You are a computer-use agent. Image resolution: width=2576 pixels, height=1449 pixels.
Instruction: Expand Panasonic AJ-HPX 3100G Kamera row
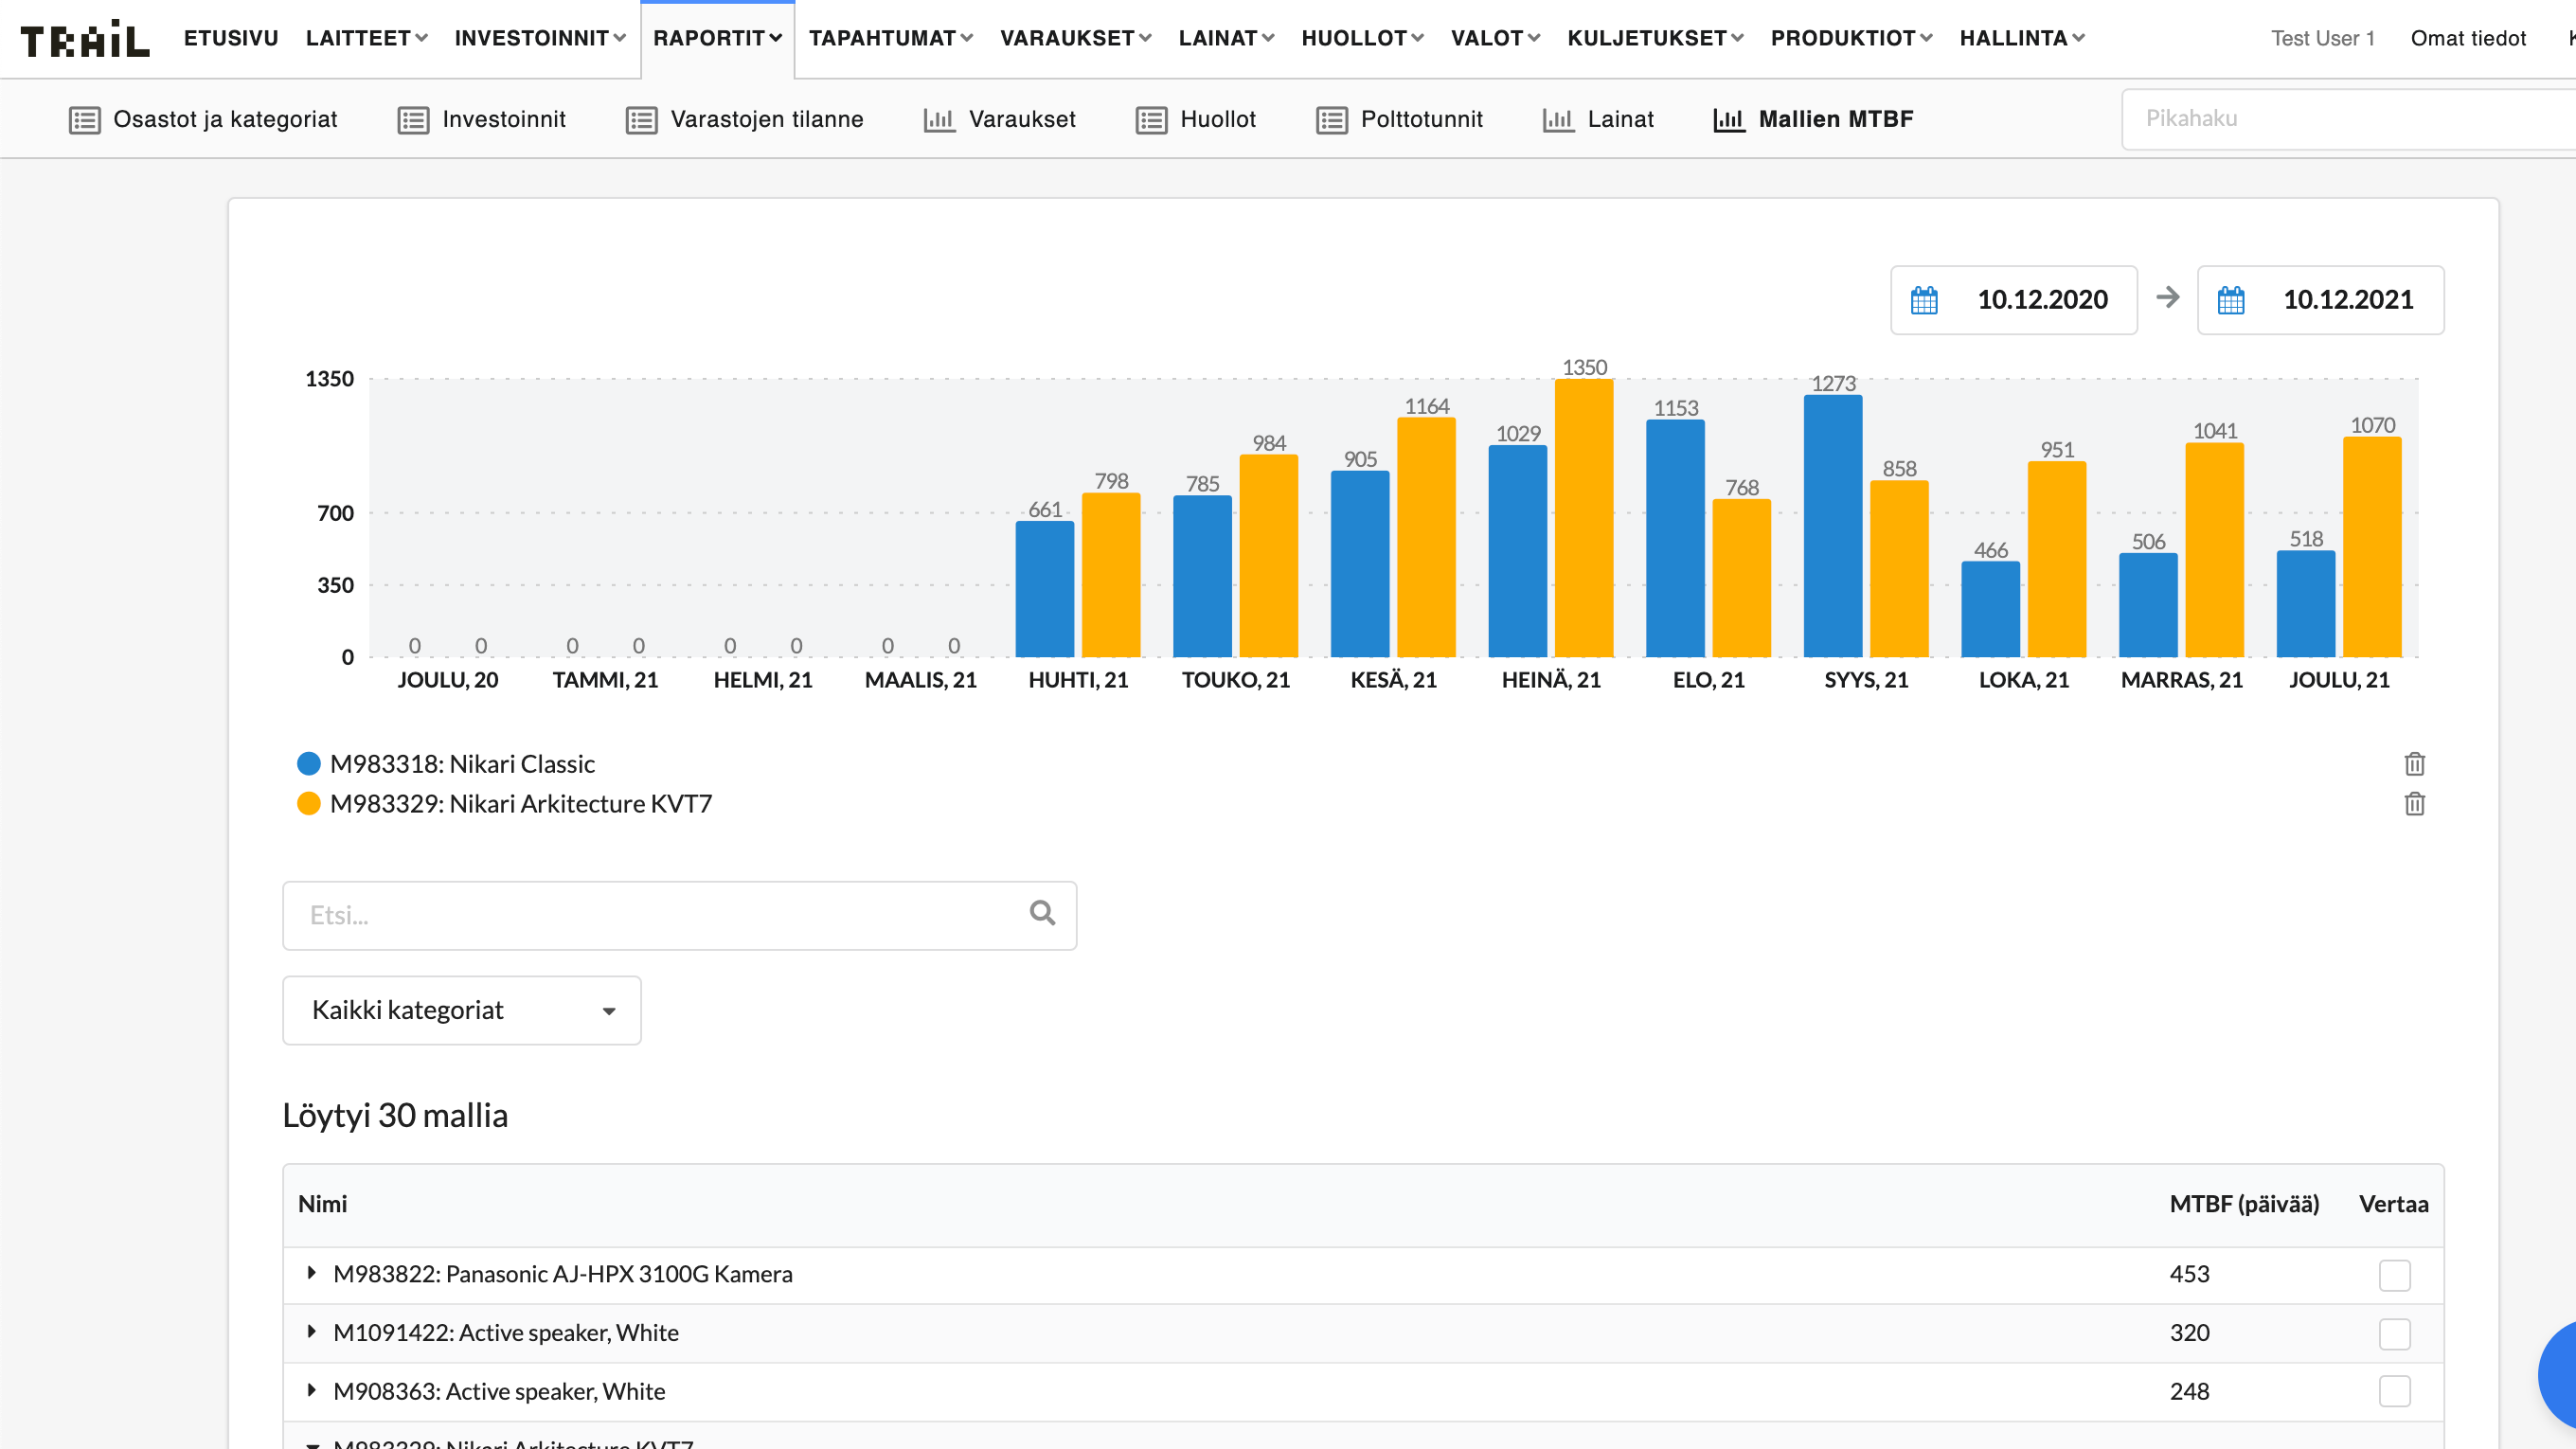tap(311, 1273)
